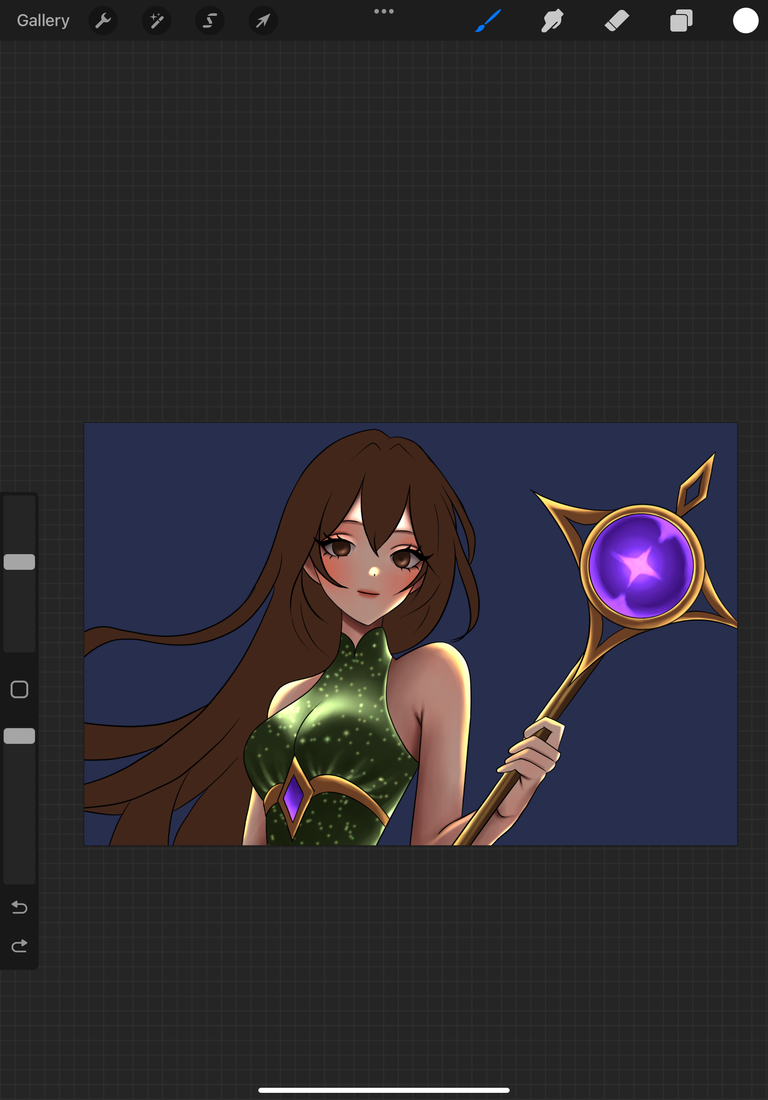Screen dimensions: 768x1100
Task: Select the Brush tool
Action: pyautogui.click(x=488, y=20)
